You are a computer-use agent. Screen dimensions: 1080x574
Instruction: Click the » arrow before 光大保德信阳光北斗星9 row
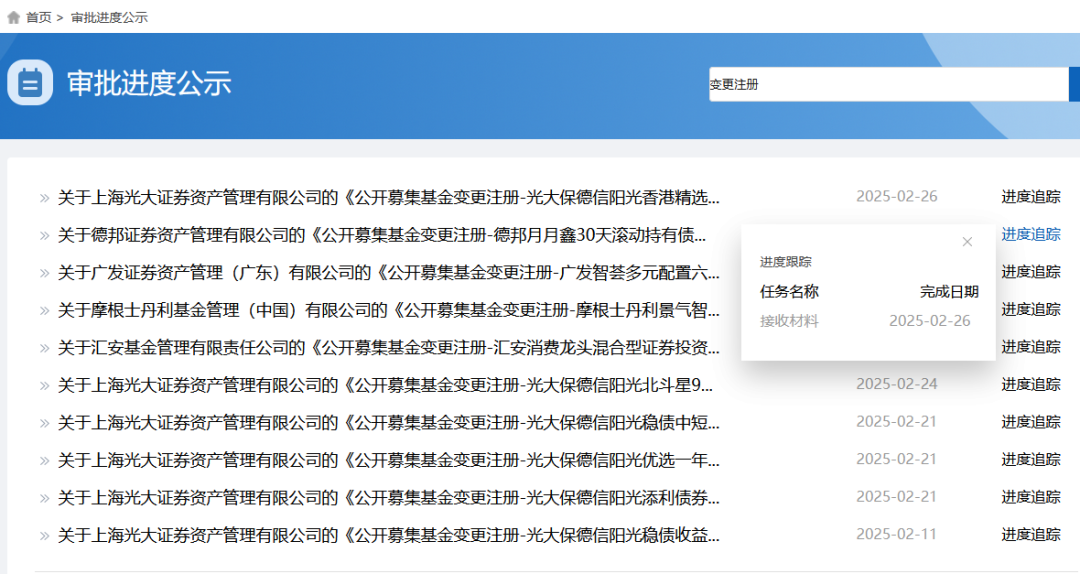coord(45,386)
